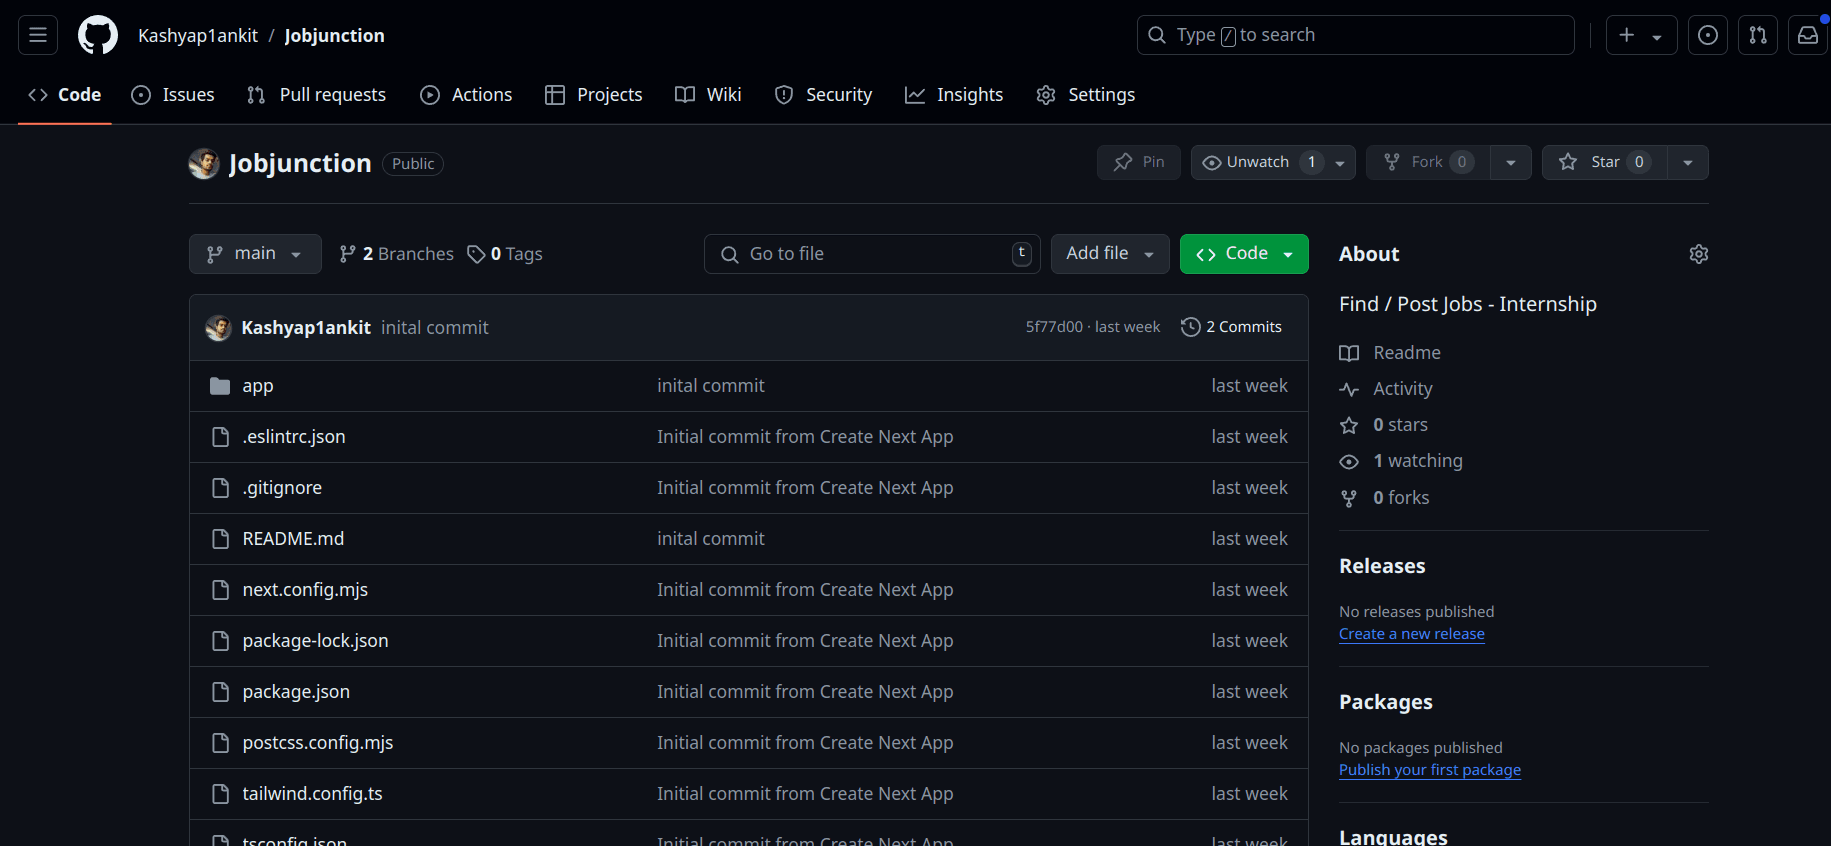This screenshot has width=1831, height=846.
Task: Open About settings gear icon
Action: point(1699,254)
